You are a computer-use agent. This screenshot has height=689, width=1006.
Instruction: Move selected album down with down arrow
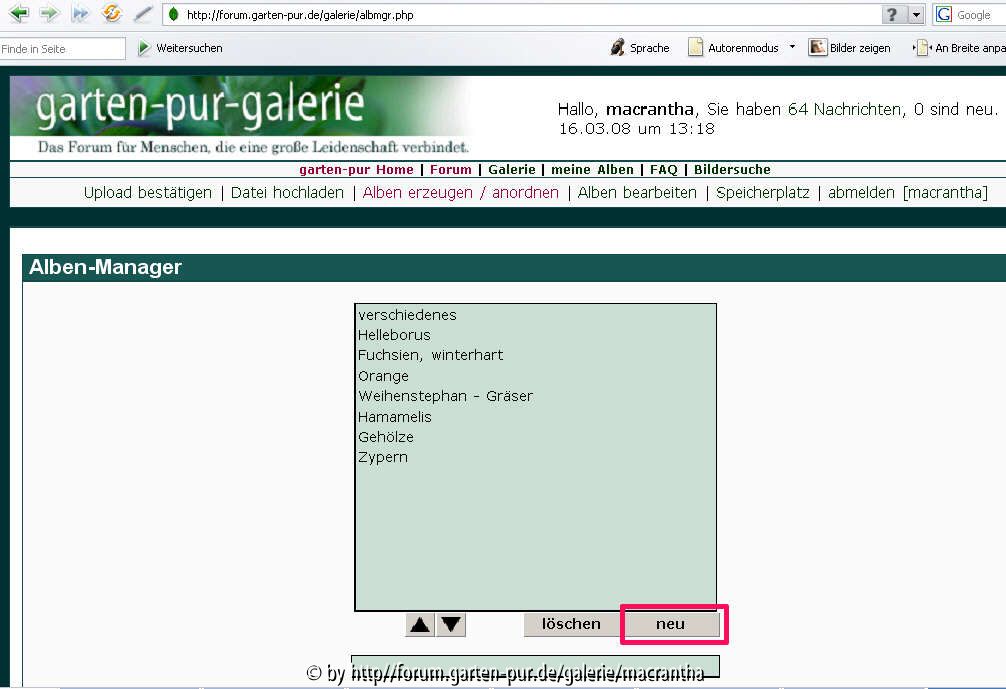coord(452,625)
